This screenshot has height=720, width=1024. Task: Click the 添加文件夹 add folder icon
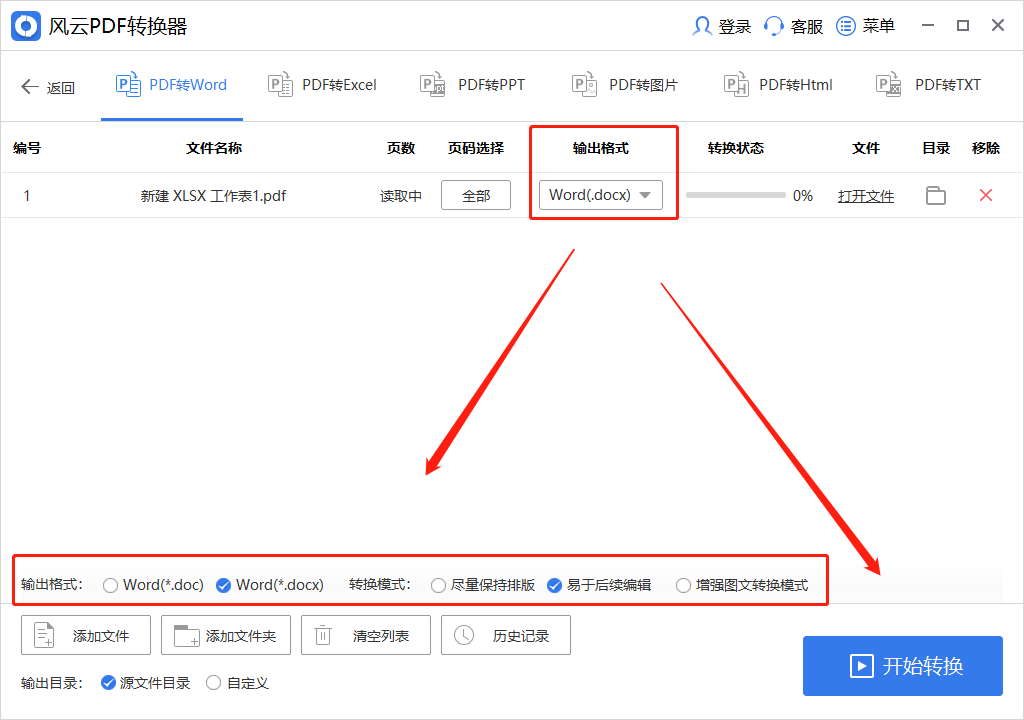point(185,634)
